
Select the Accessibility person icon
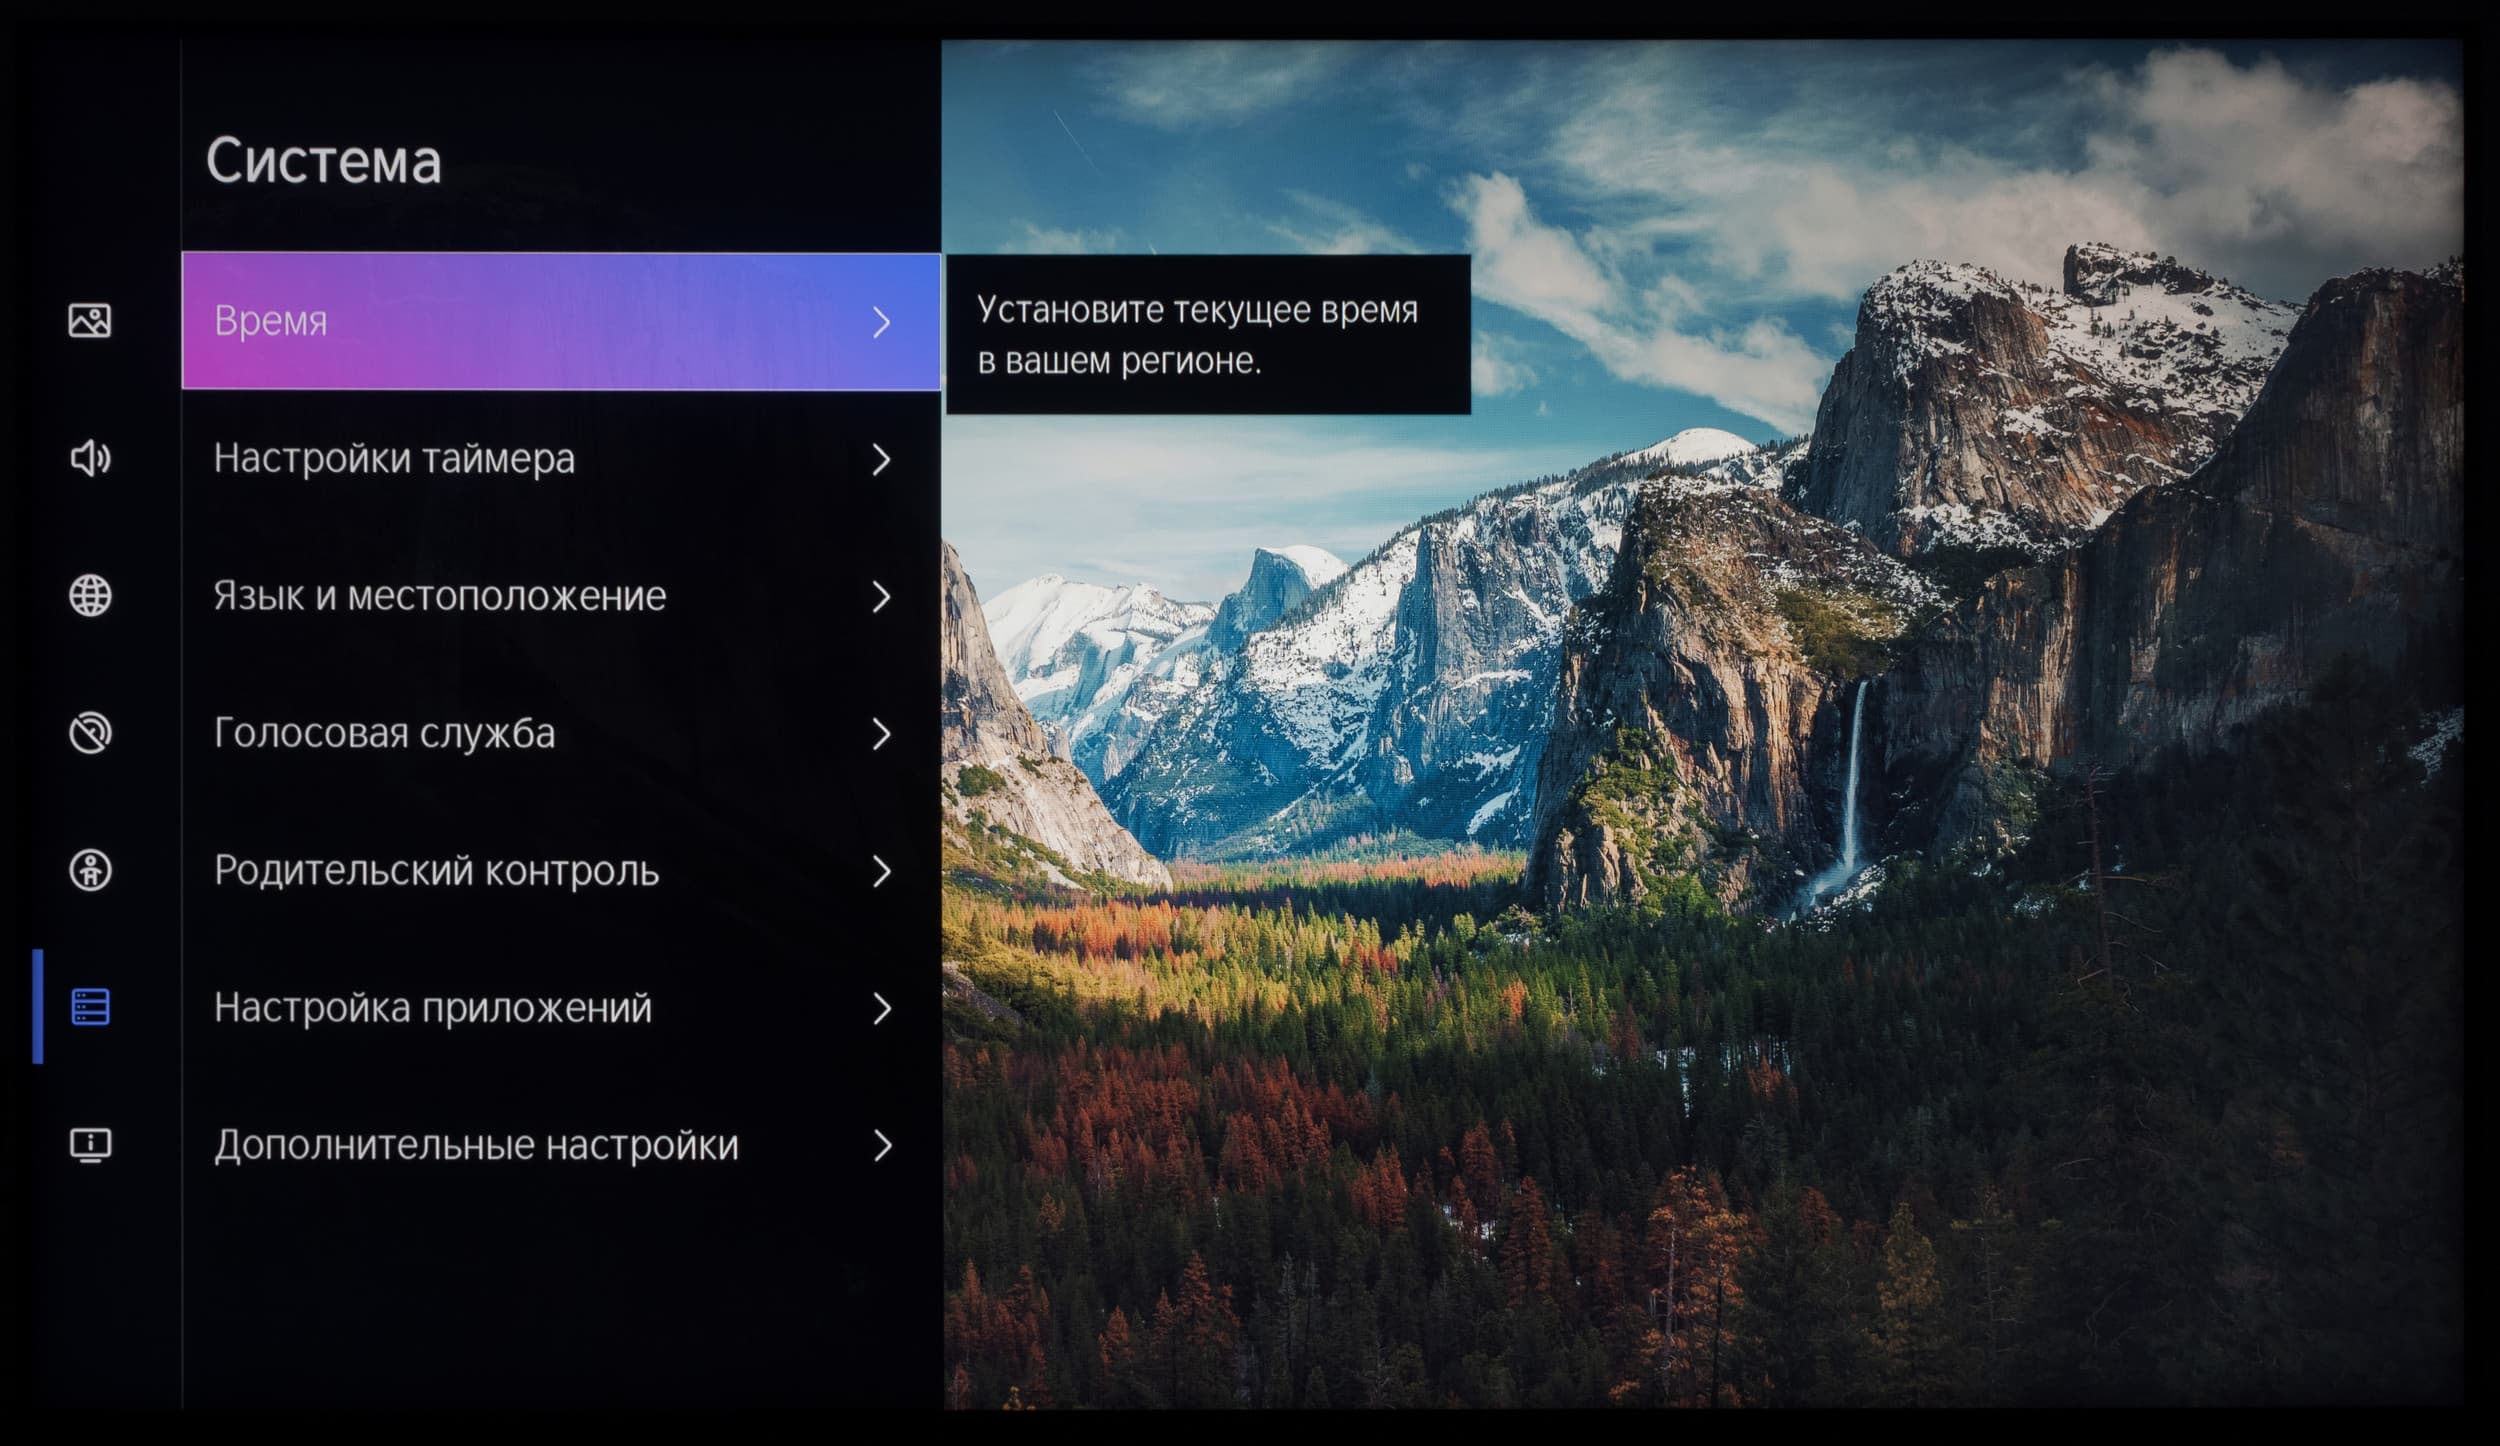click(x=90, y=870)
